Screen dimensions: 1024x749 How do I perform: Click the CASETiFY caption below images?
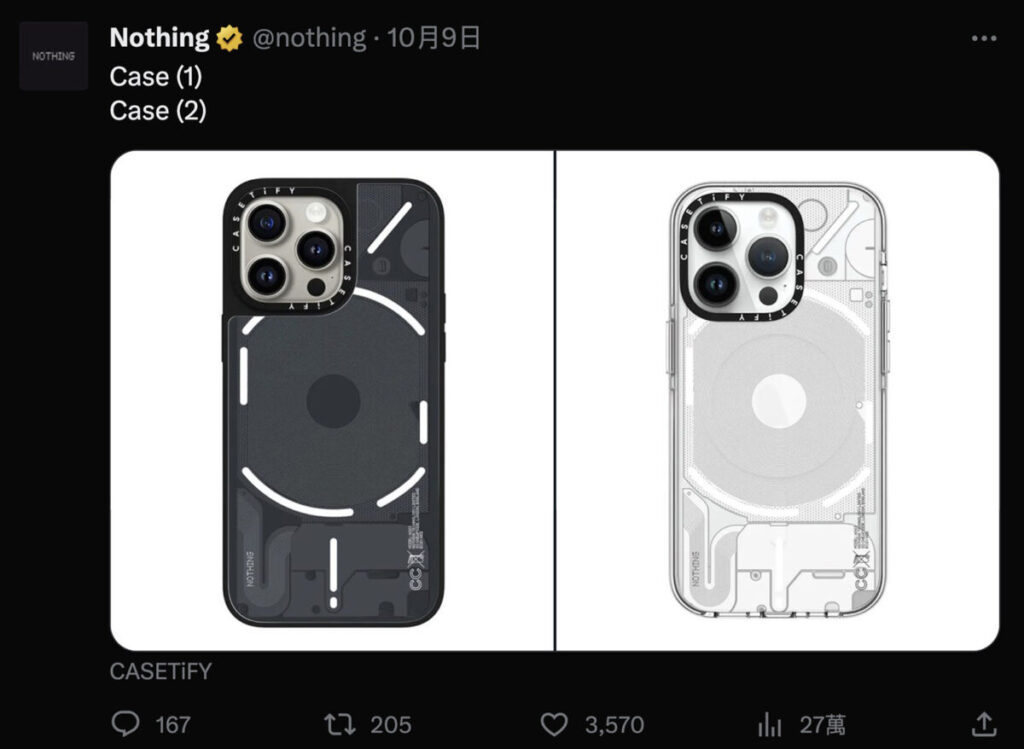point(160,671)
